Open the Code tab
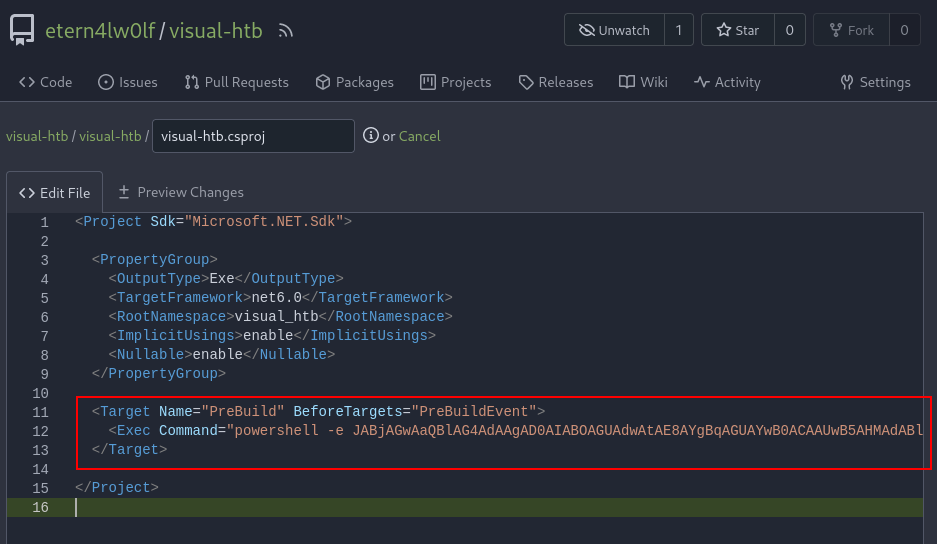937x544 pixels. click(x=45, y=82)
